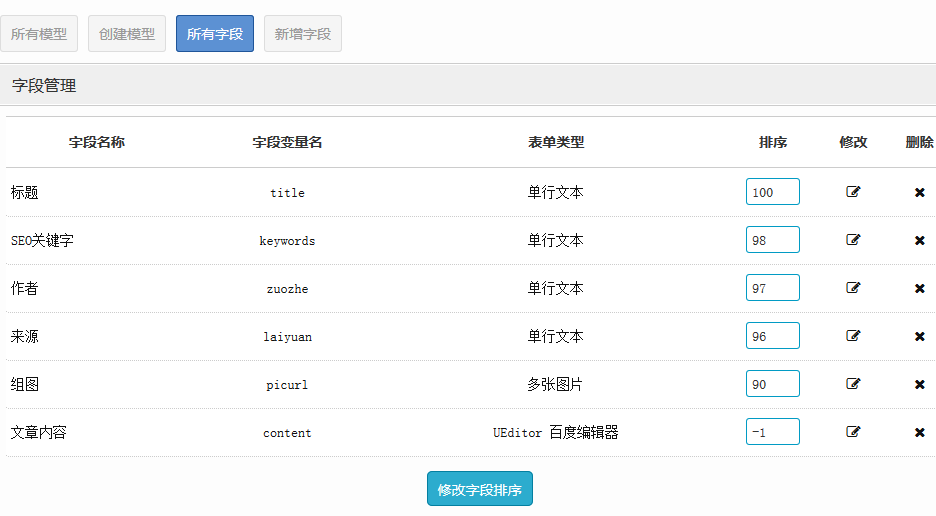
Task: Edit the SEO关键字 field
Action: 853,240
